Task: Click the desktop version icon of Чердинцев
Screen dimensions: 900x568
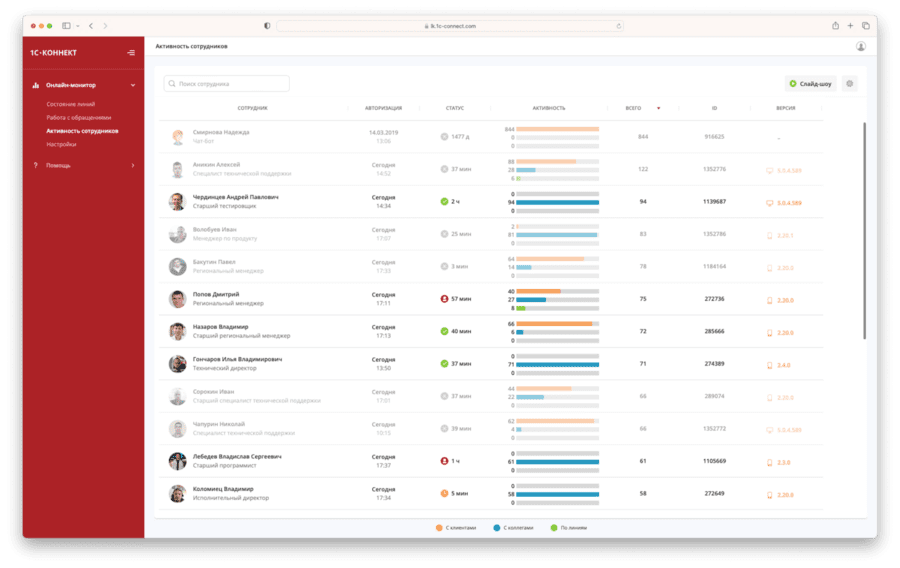Action: click(770, 203)
